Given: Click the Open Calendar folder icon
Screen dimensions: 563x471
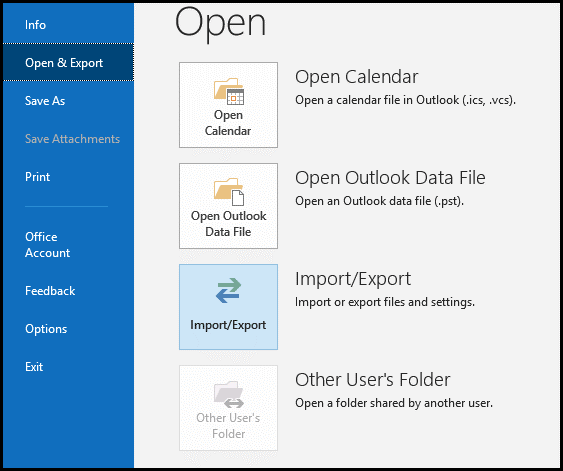Looking at the screenshot, I should click(x=229, y=91).
